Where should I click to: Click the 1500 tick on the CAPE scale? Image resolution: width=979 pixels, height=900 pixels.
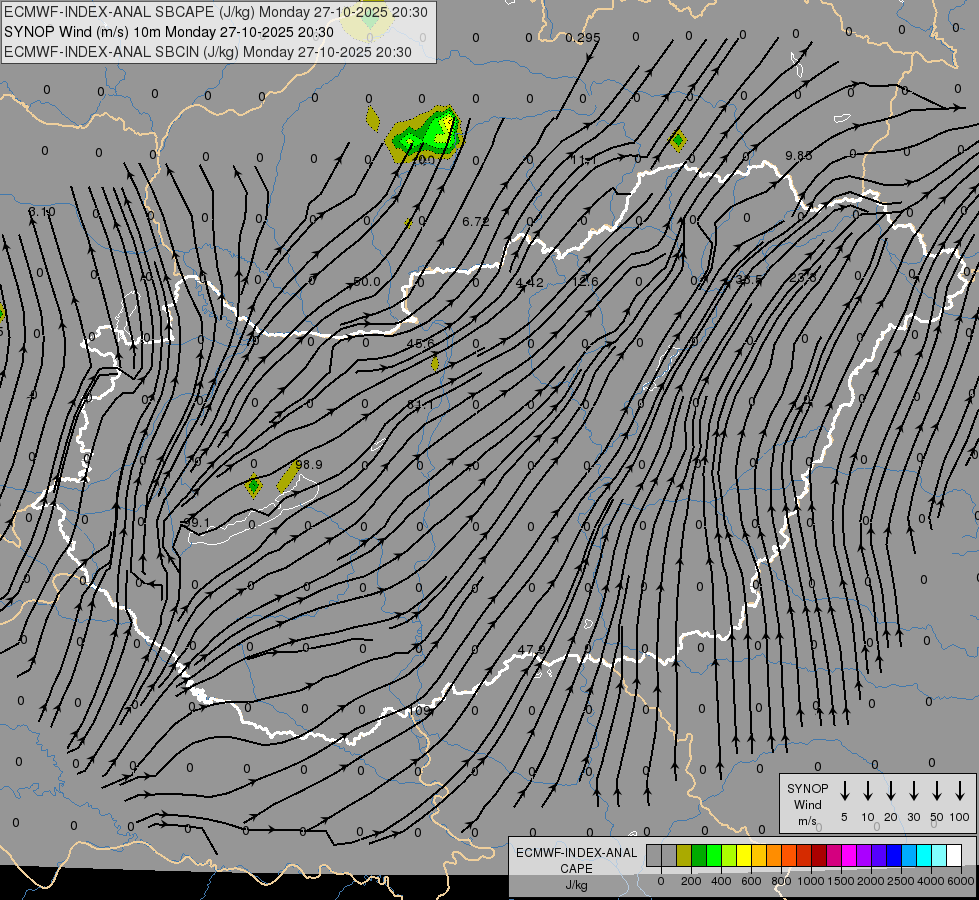(840, 881)
